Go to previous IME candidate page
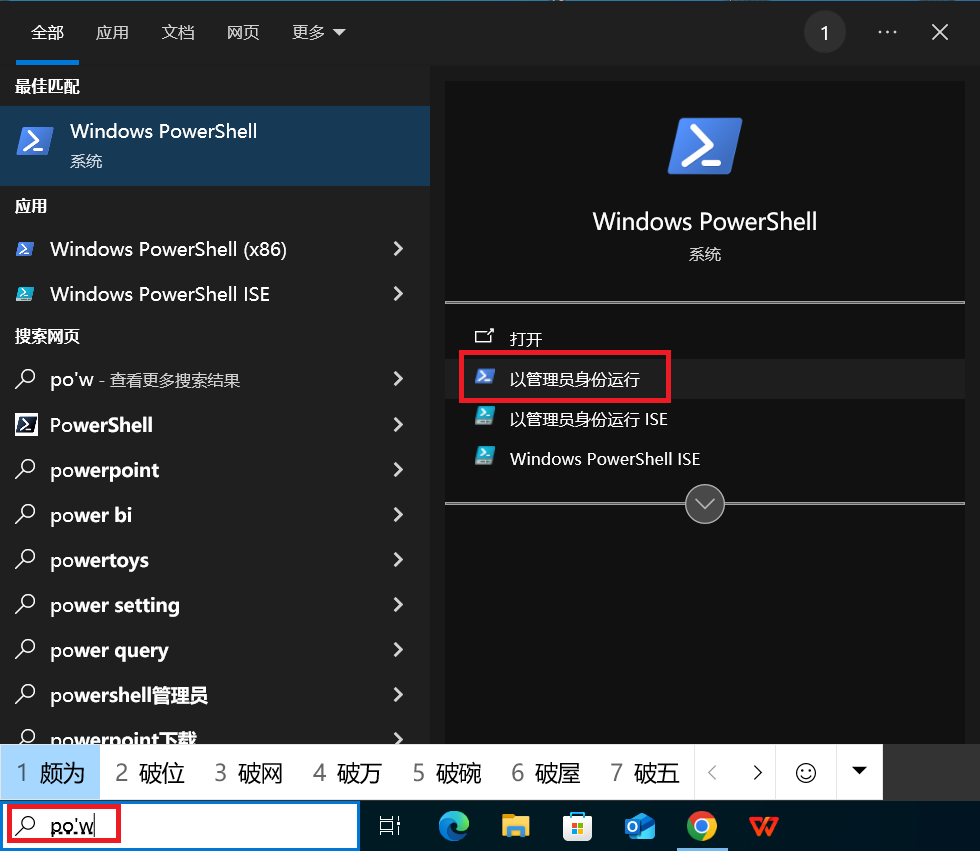 pyautogui.click(x=712, y=773)
